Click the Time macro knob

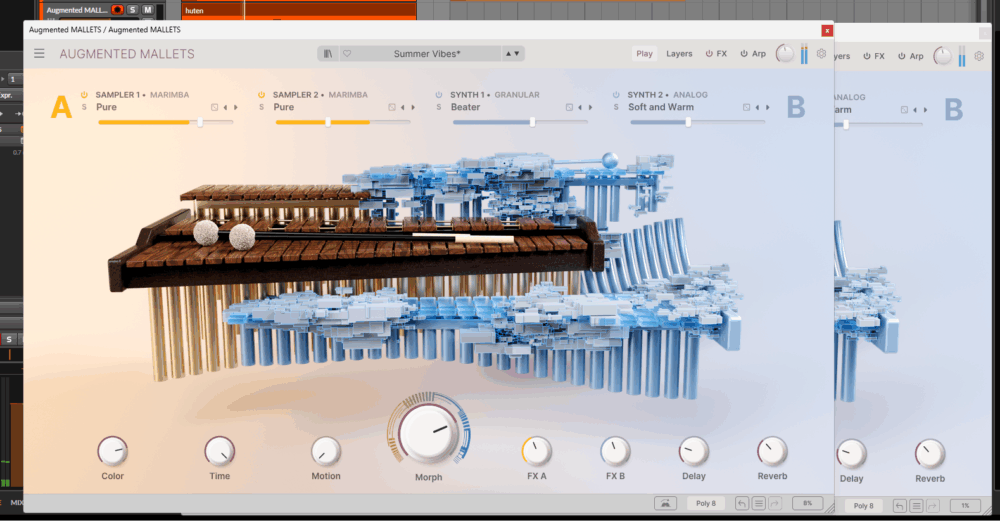click(219, 451)
